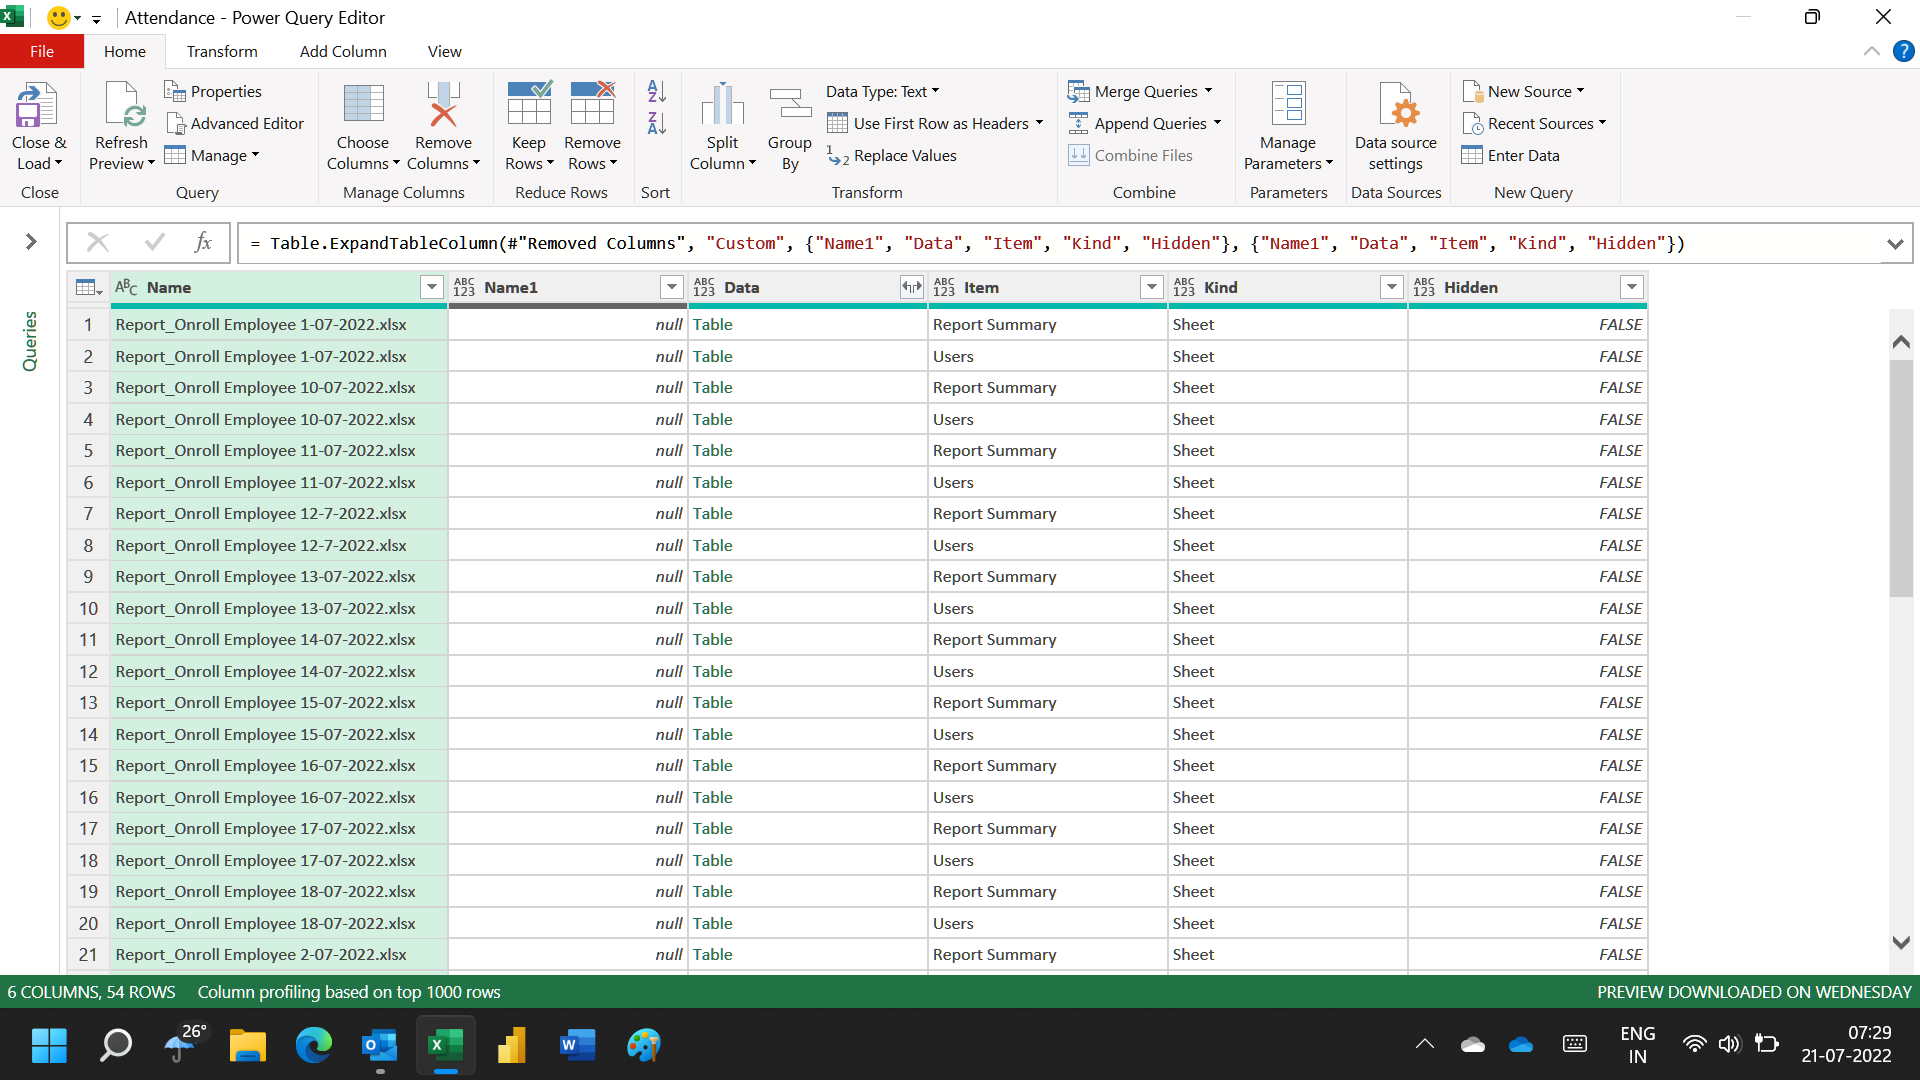Screen dimensions: 1920x1080
Task: Click the Replace Values tool
Action: click(x=891, y=155)
